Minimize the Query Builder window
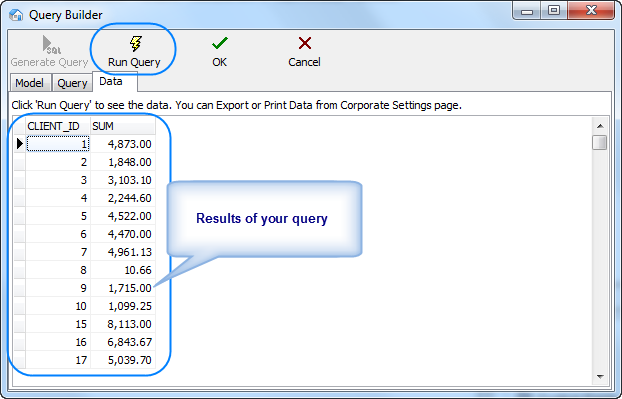The width and height of the screenshot is (622, 399). pyautogui.click(x=527, y=11)
